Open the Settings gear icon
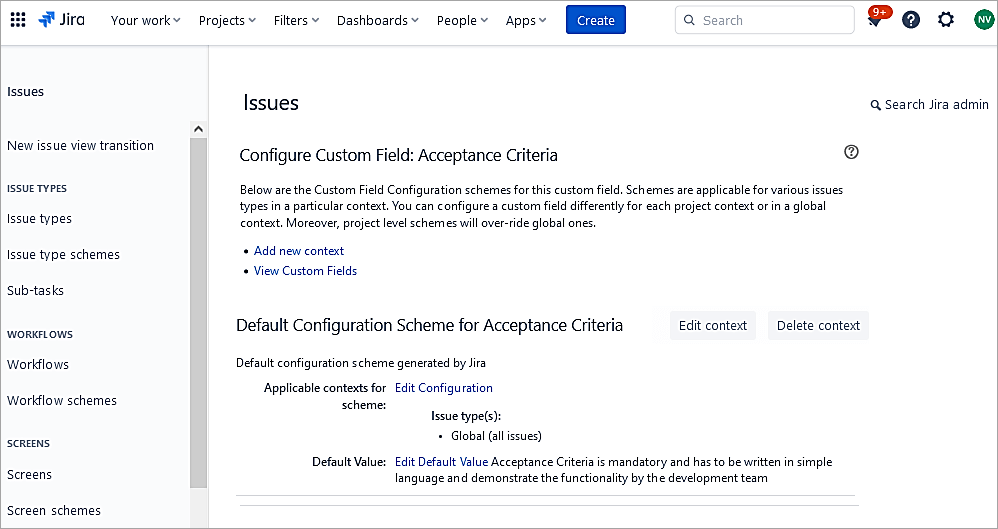998x529 pixels. (x=945, y=20)
